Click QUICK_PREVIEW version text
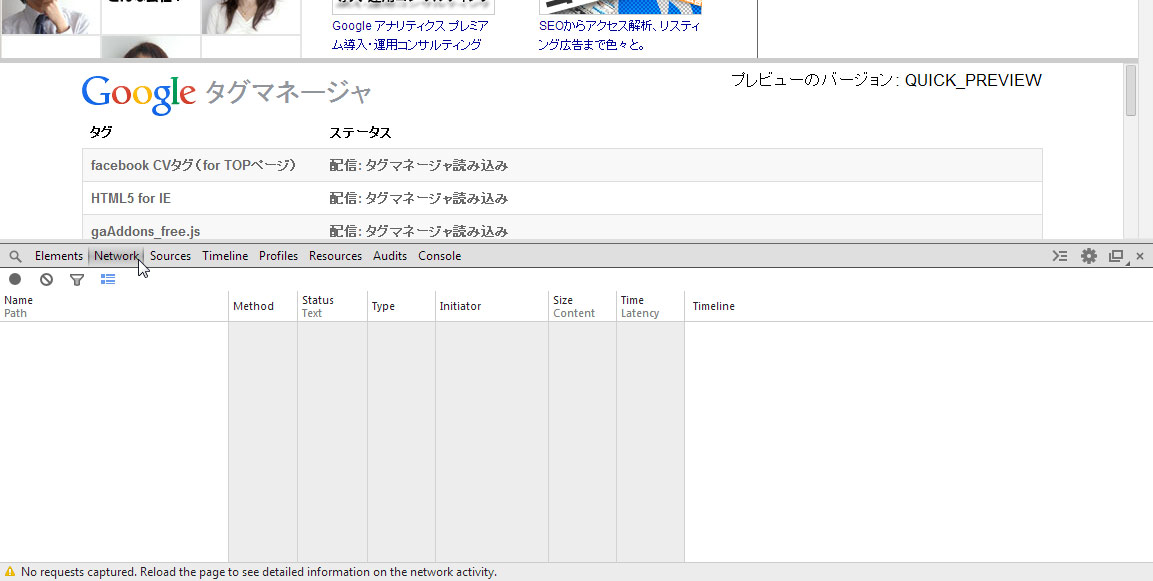1153x581 pixels. coord(973,80)
